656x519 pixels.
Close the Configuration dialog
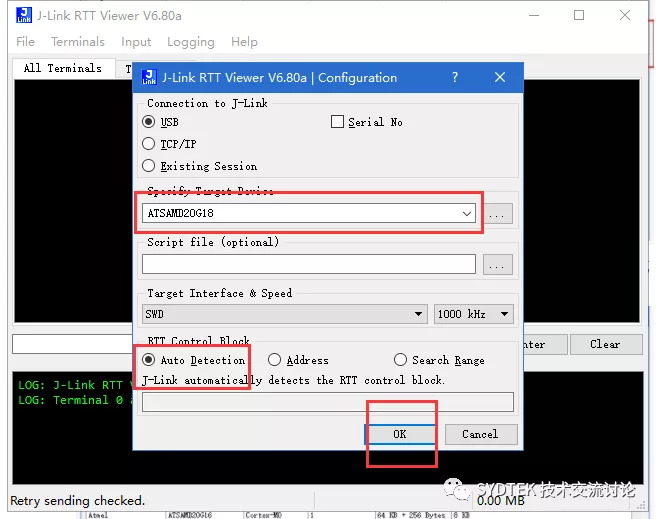tap(500, 77)
